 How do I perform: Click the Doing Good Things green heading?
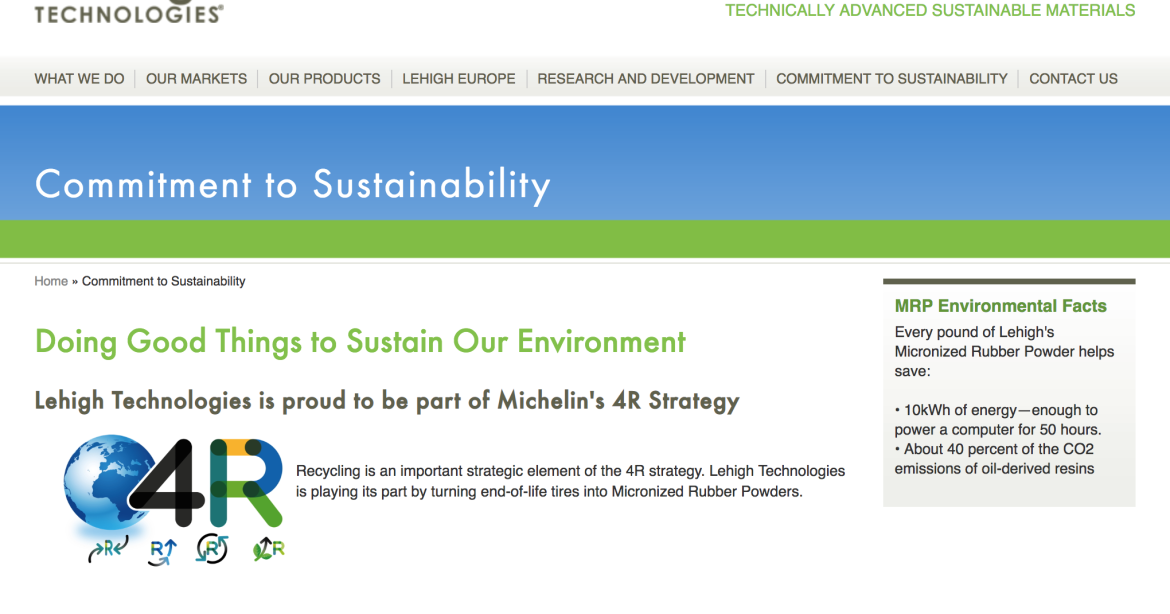pos(360,342)
